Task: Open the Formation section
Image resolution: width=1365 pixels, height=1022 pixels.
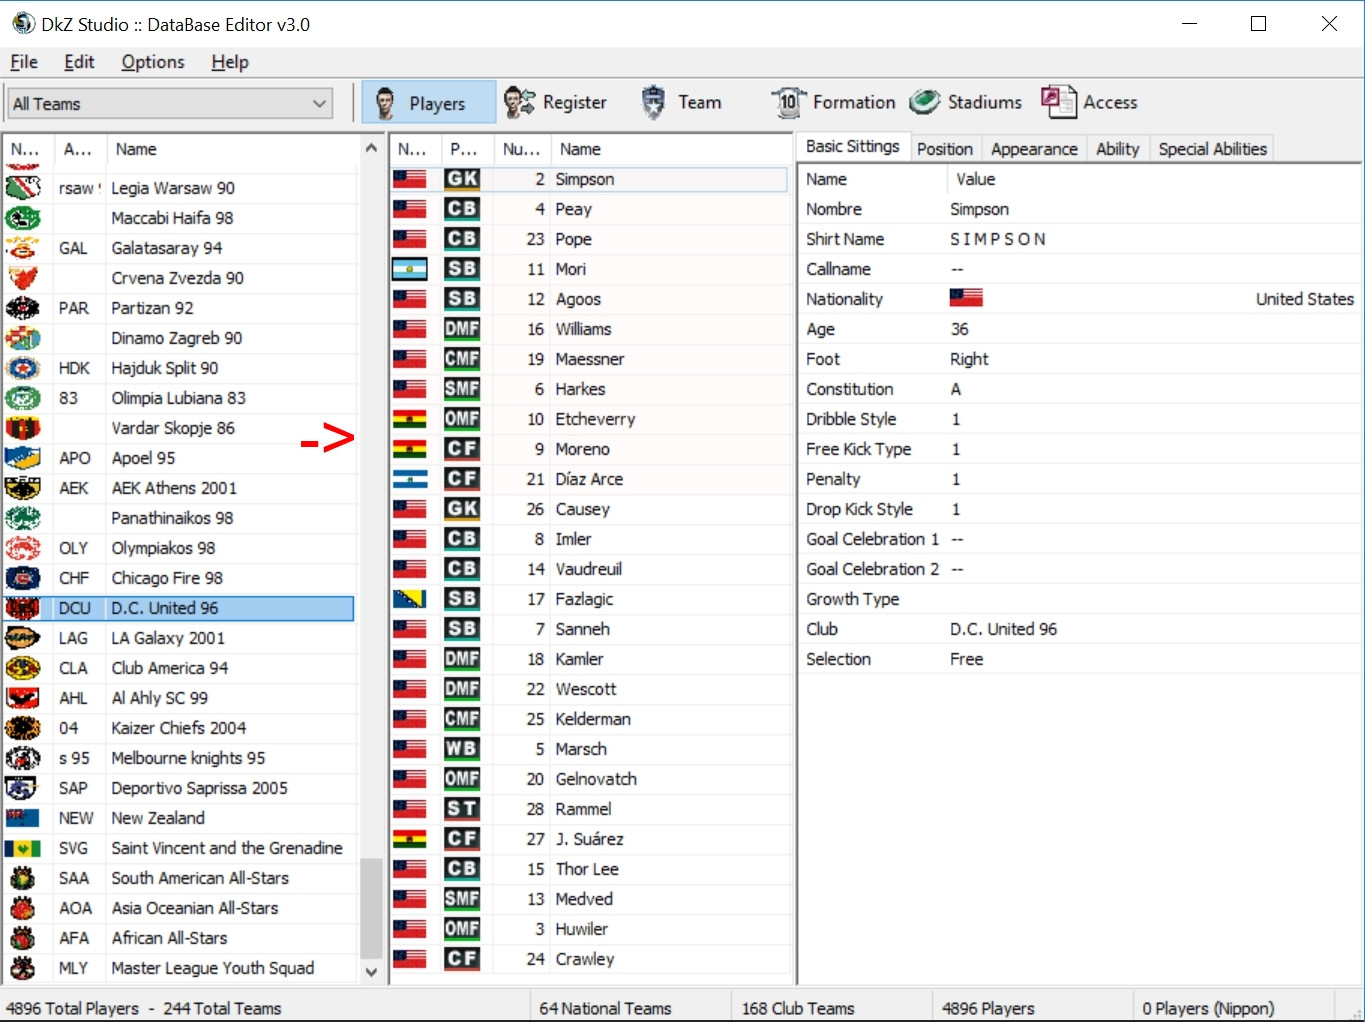Action: 833,102
